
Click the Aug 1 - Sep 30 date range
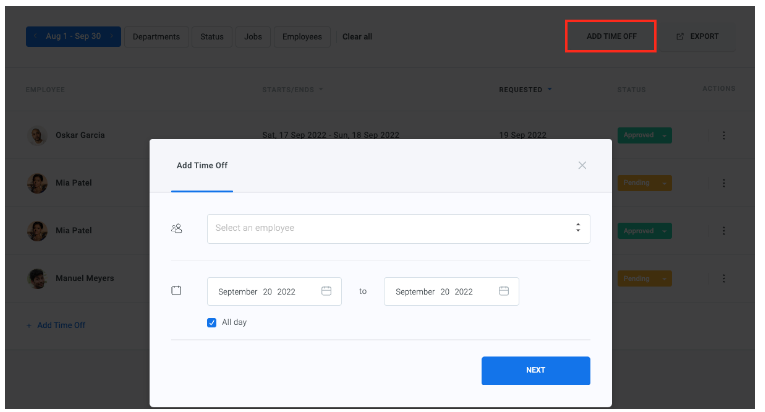(73, 36)
